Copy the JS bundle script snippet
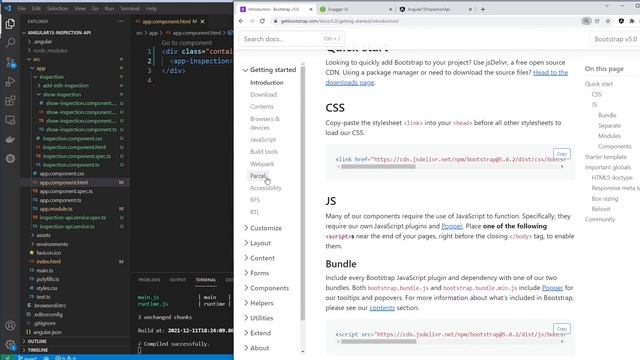640x360 pixels. pyautogui.click(x=562, y=329)
